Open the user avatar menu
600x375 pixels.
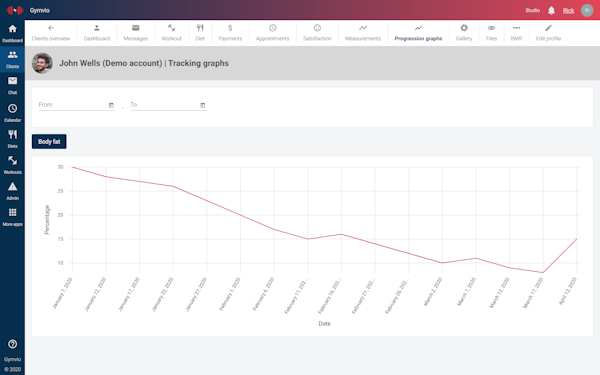(587, 10)
